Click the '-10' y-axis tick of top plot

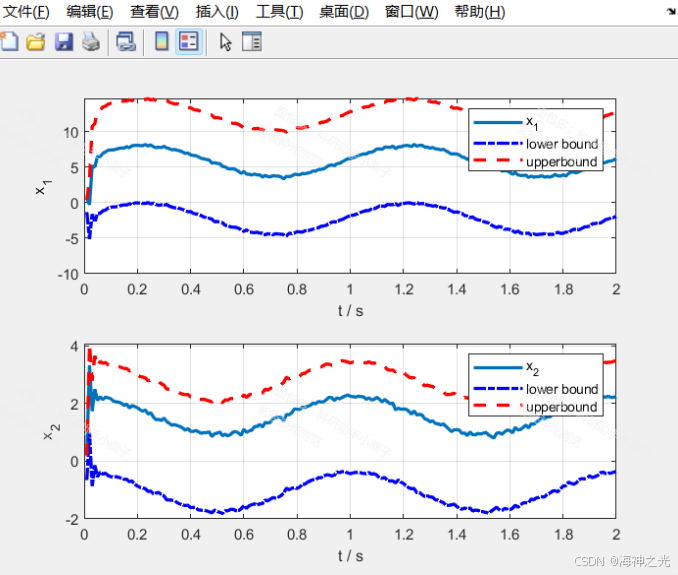coord(68,275)
